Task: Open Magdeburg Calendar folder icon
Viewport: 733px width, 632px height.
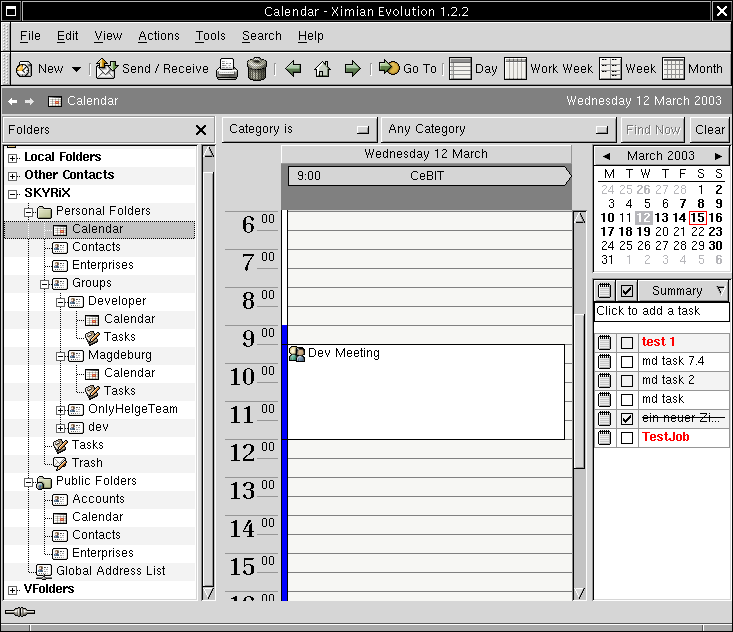Action: pyautogui.click(x=92, y=373)
